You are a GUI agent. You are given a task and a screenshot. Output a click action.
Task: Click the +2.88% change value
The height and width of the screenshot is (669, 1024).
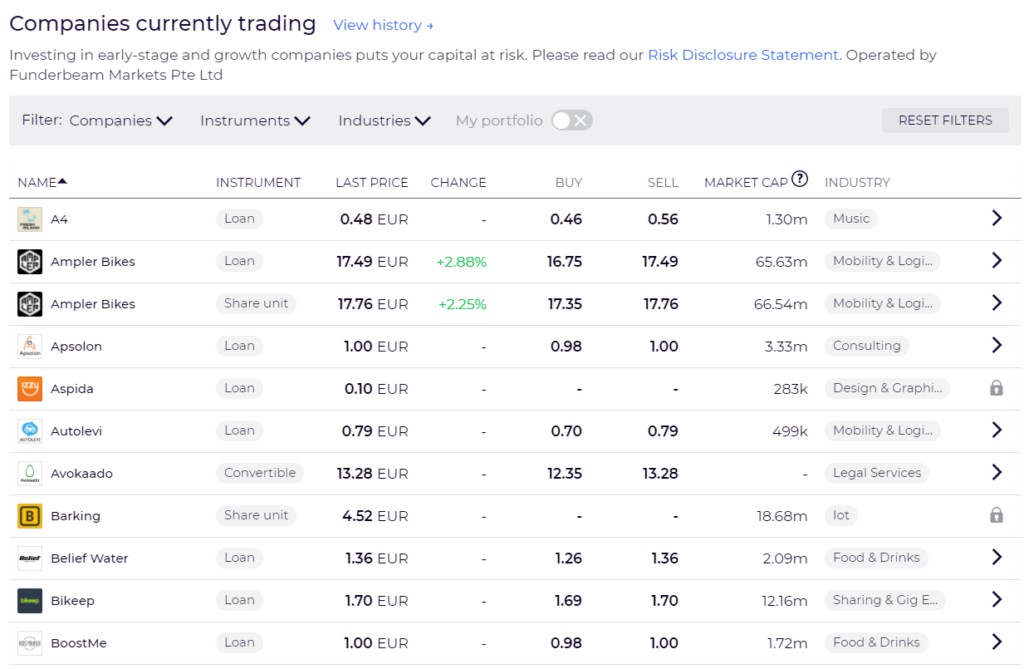[462, 262]
